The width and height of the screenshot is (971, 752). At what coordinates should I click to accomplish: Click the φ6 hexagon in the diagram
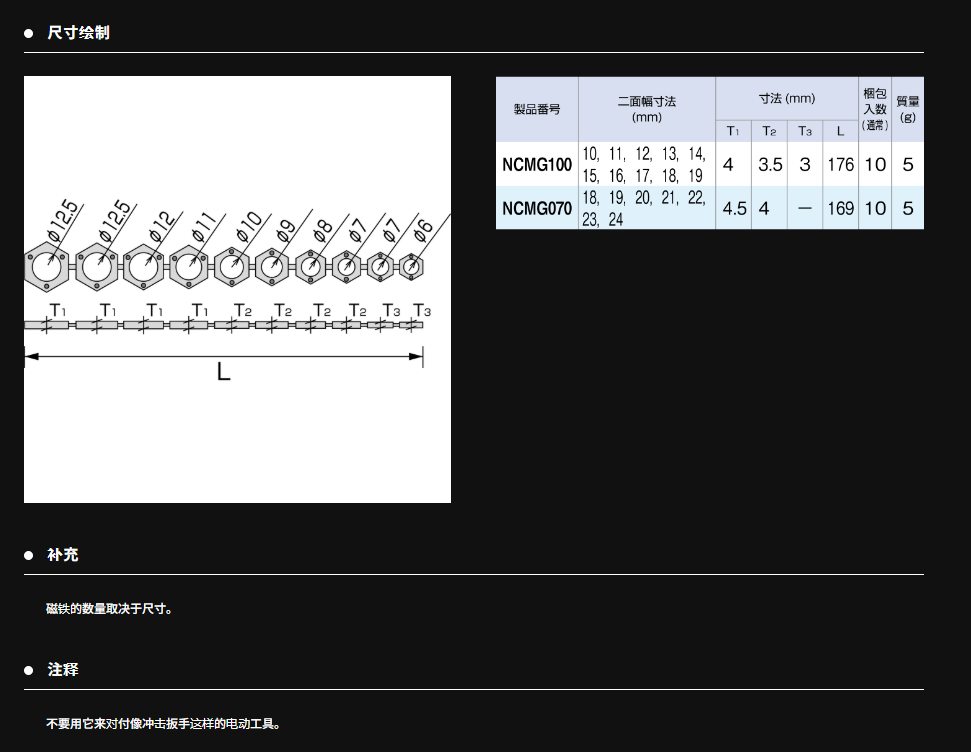point(412,266)
